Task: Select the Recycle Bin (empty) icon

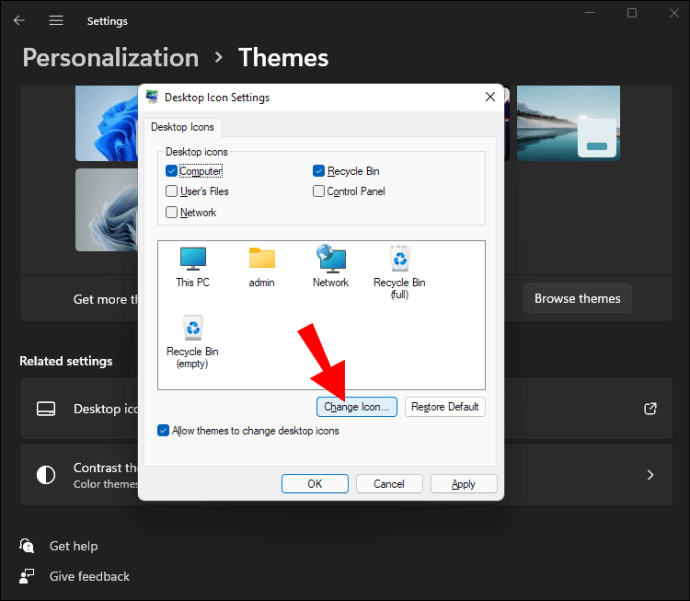Action: coord(193,330)
